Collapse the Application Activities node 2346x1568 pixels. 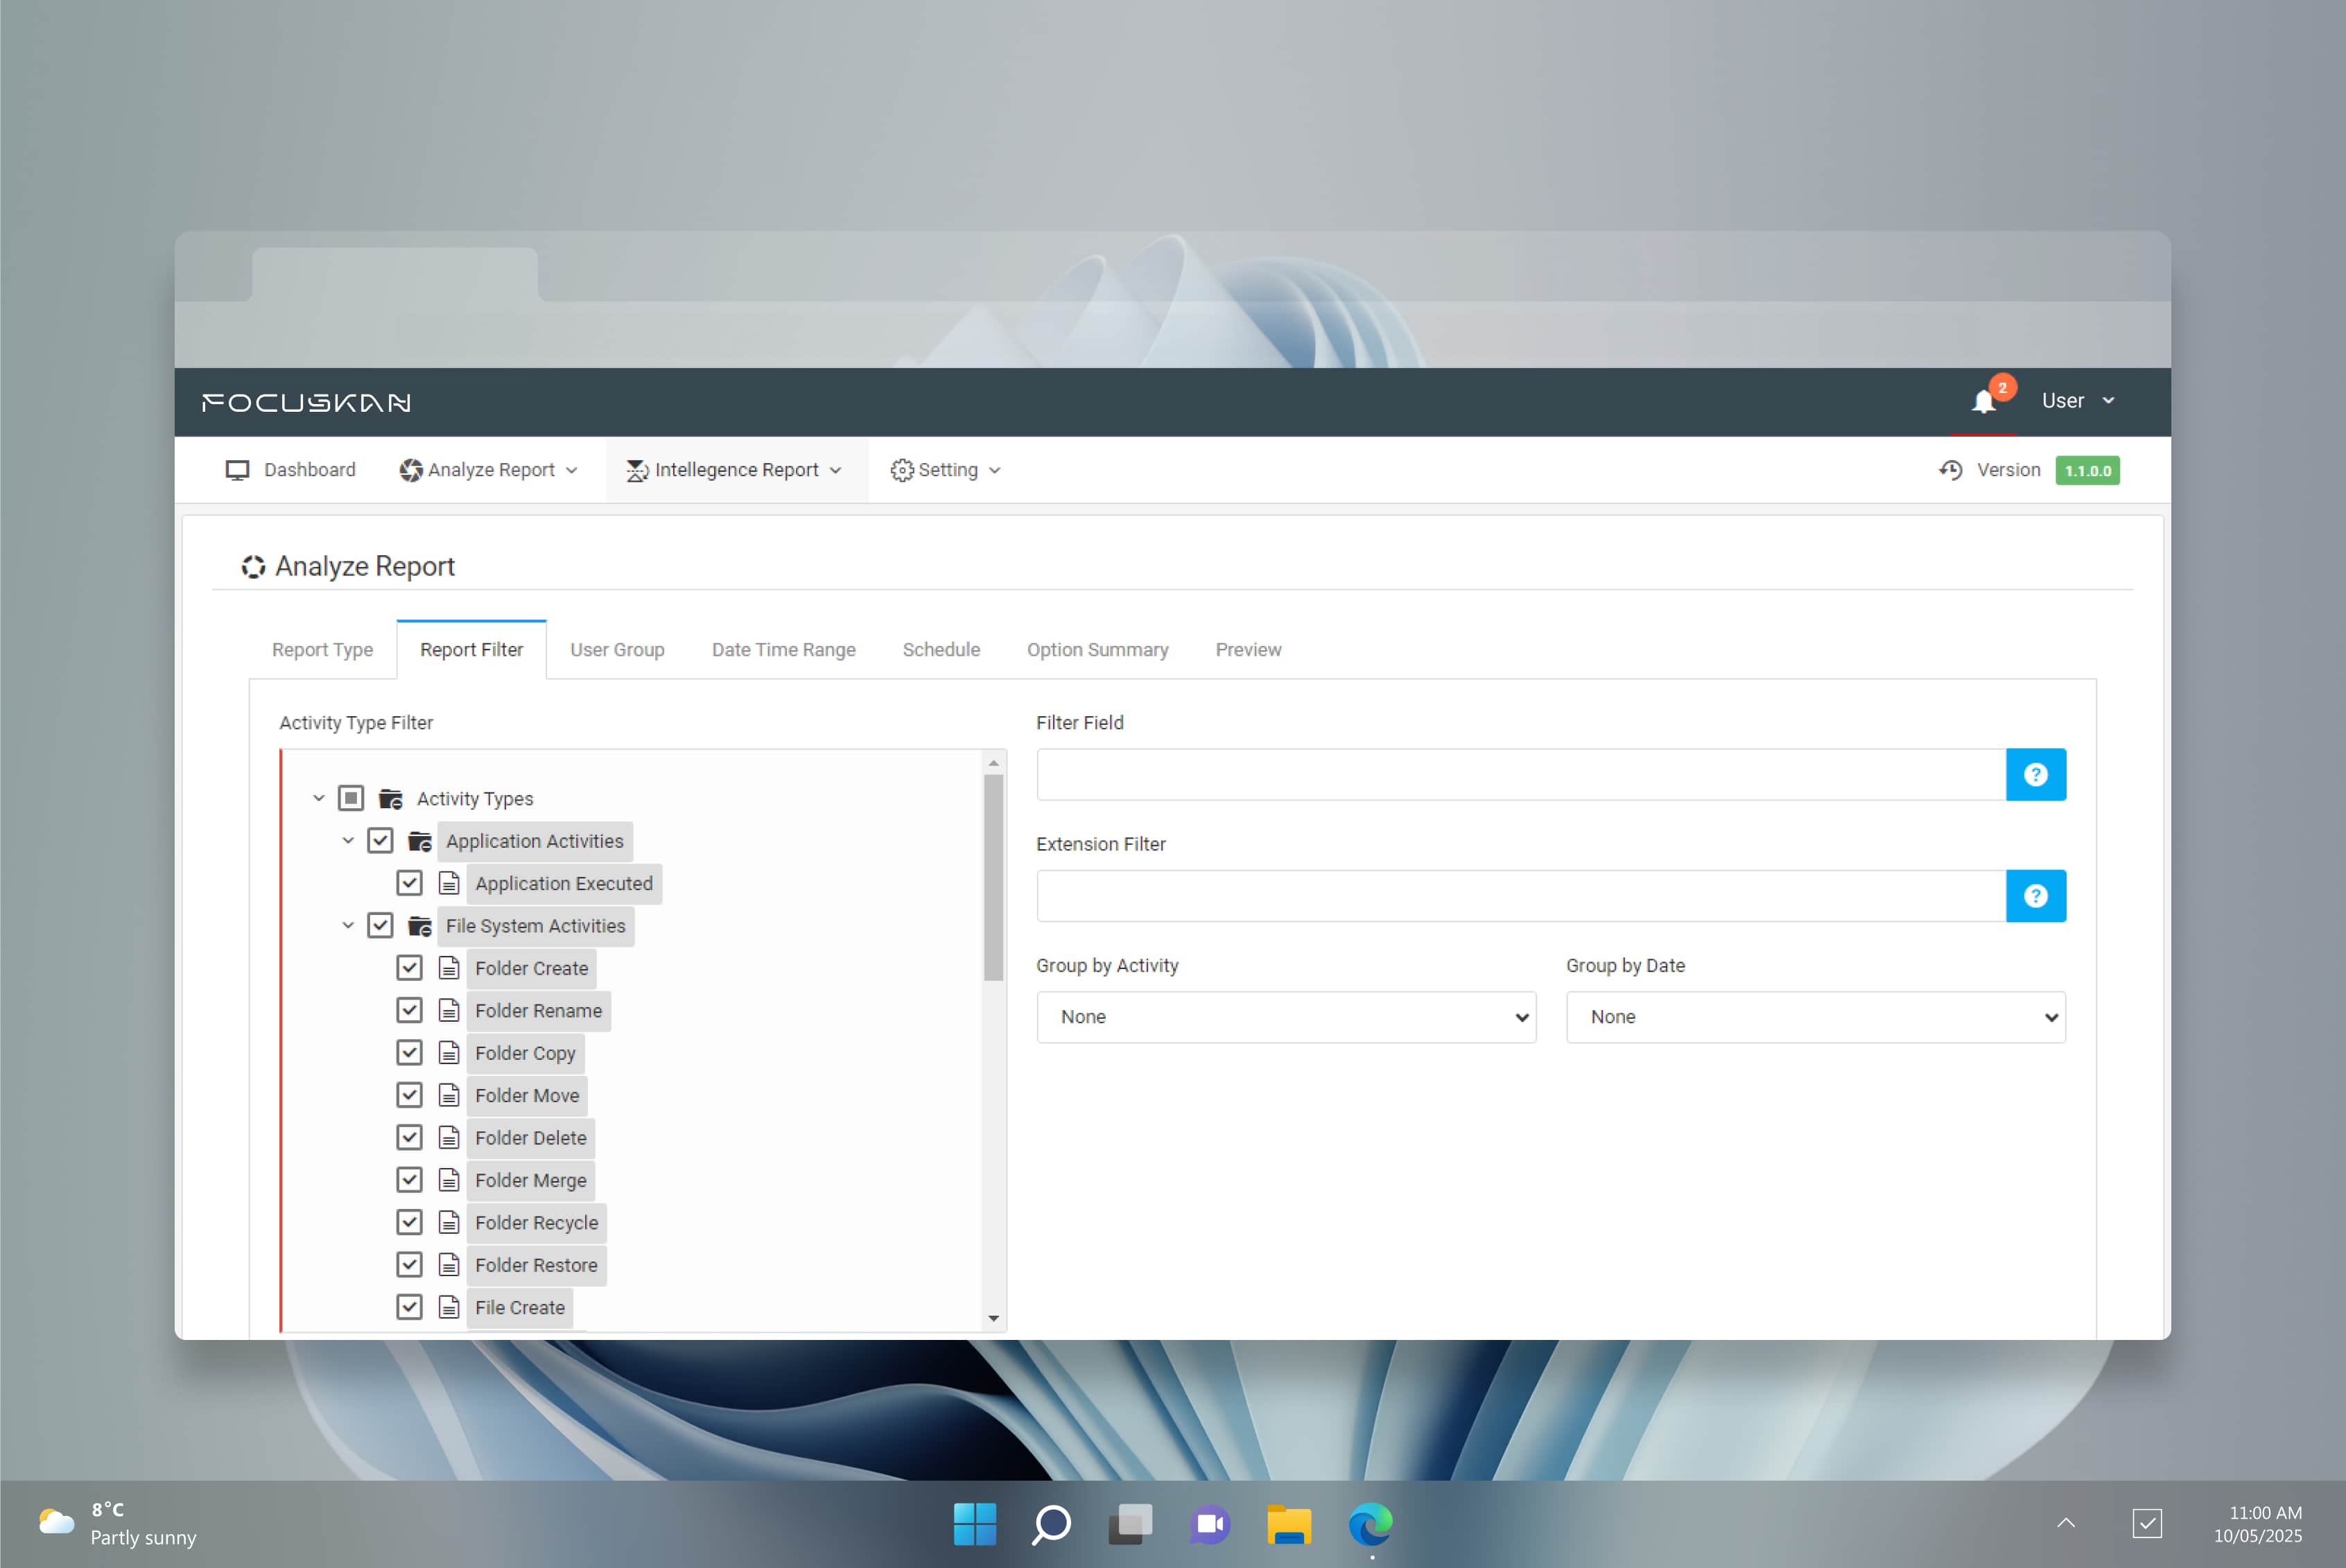348,841
